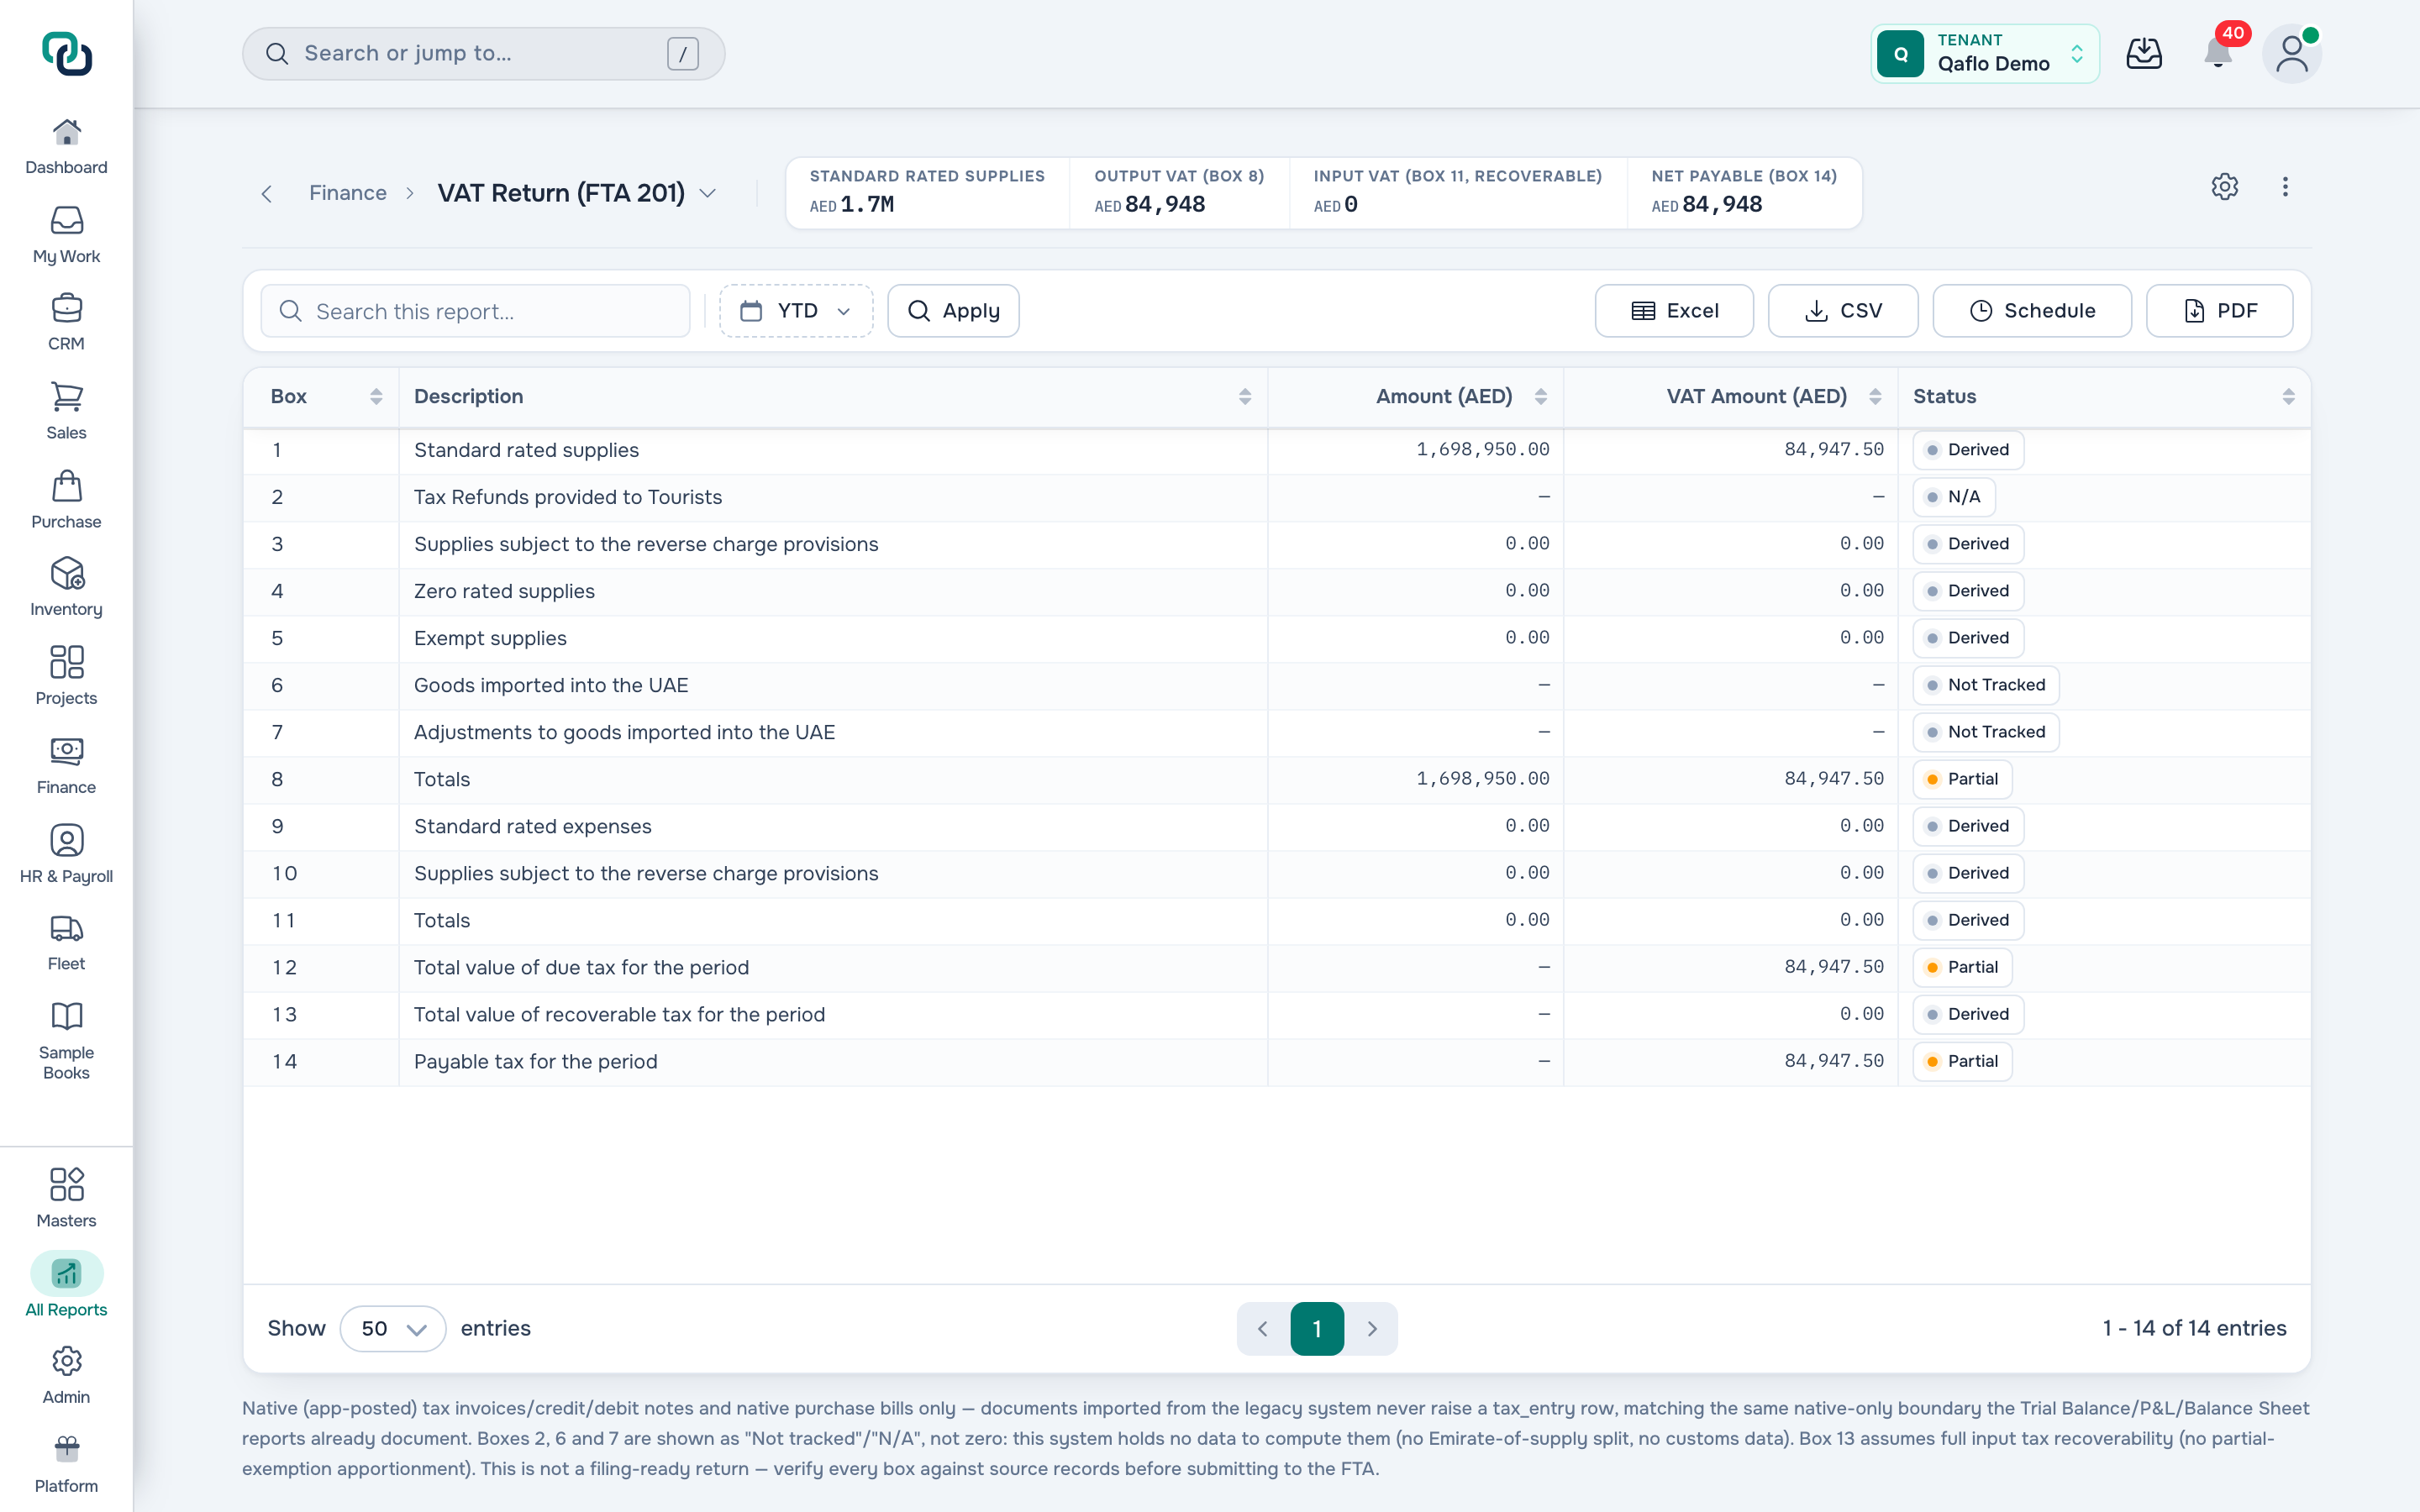Click the Apply filter button
Screen dimensions: 2420x1512
[953, 311]
